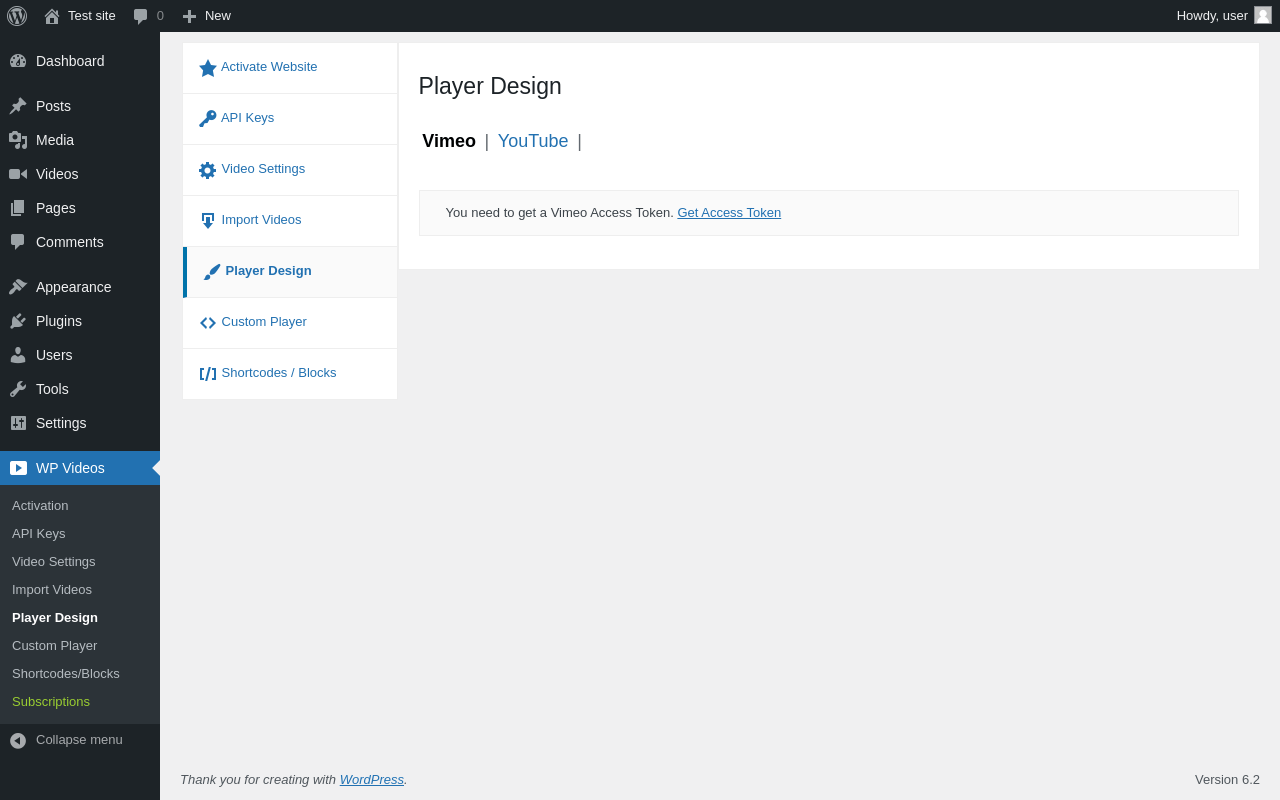Viewport: 1280px width, 800px height.
Task: Open API Keys in WP Videos submenu
Action: pos(39,533)
